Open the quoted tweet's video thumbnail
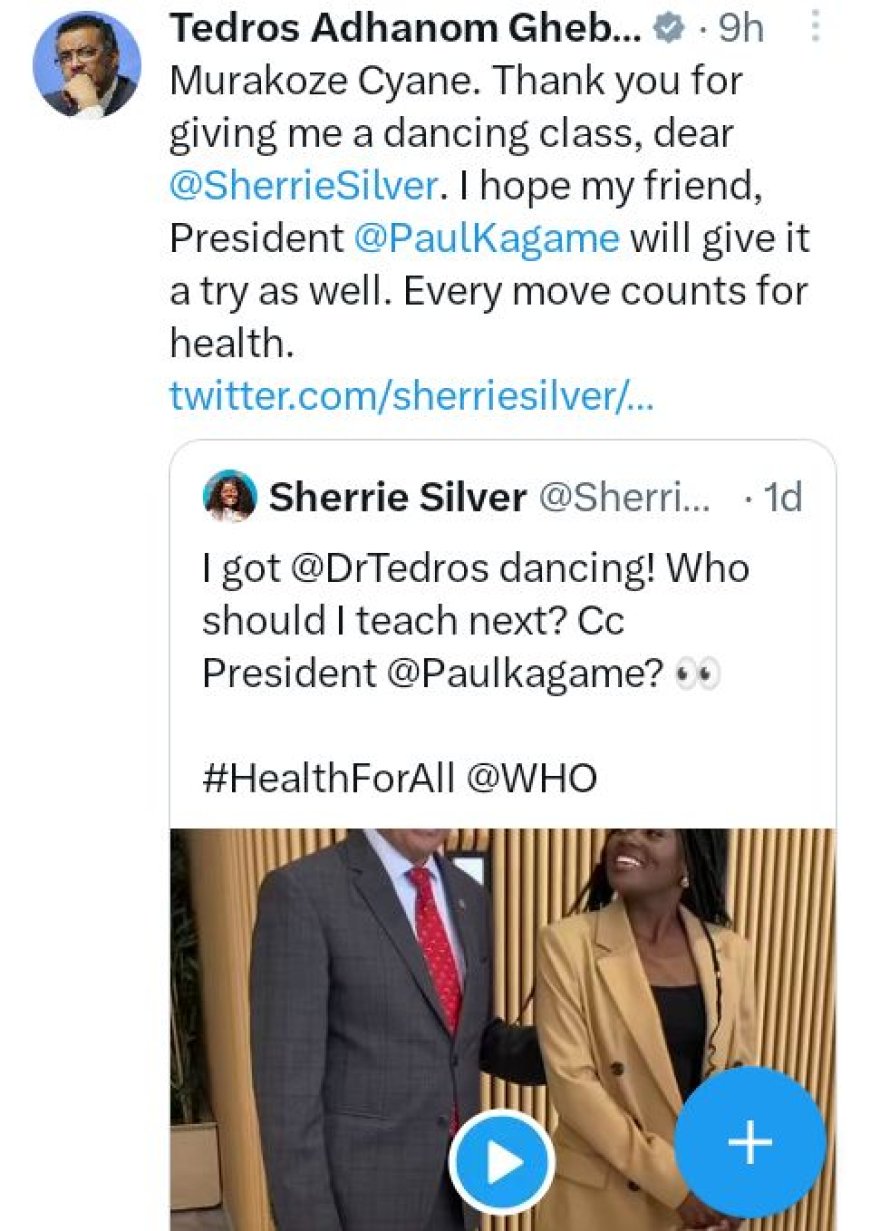The height and width of the screenshot is (1231, 870). [502, 1029]
